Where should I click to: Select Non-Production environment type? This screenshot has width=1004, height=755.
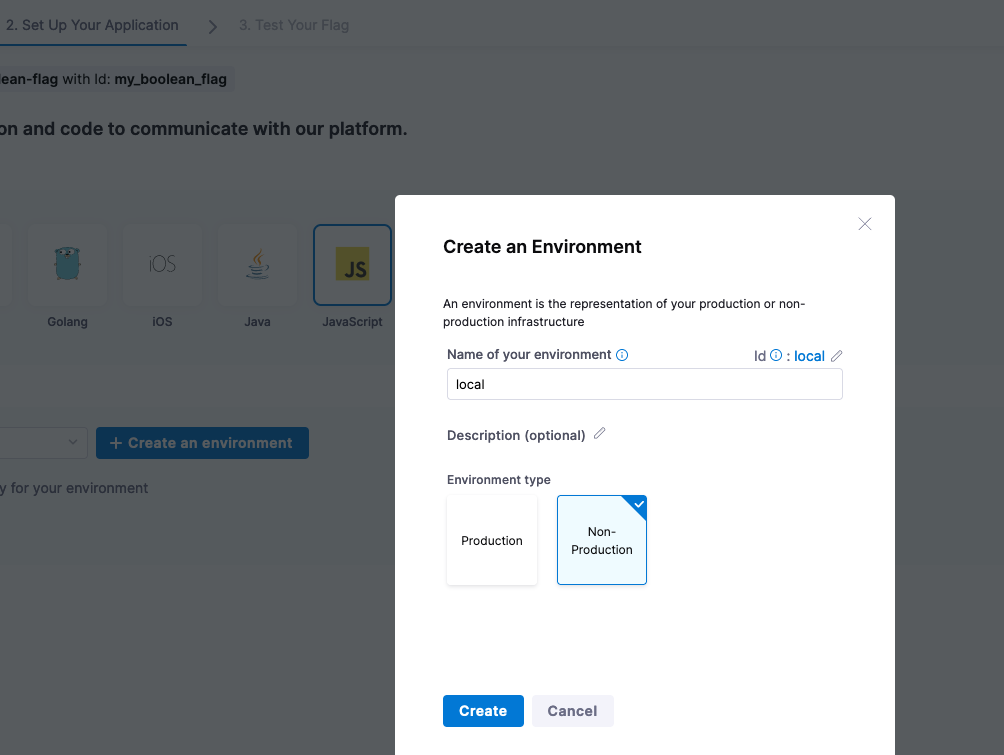602,540
